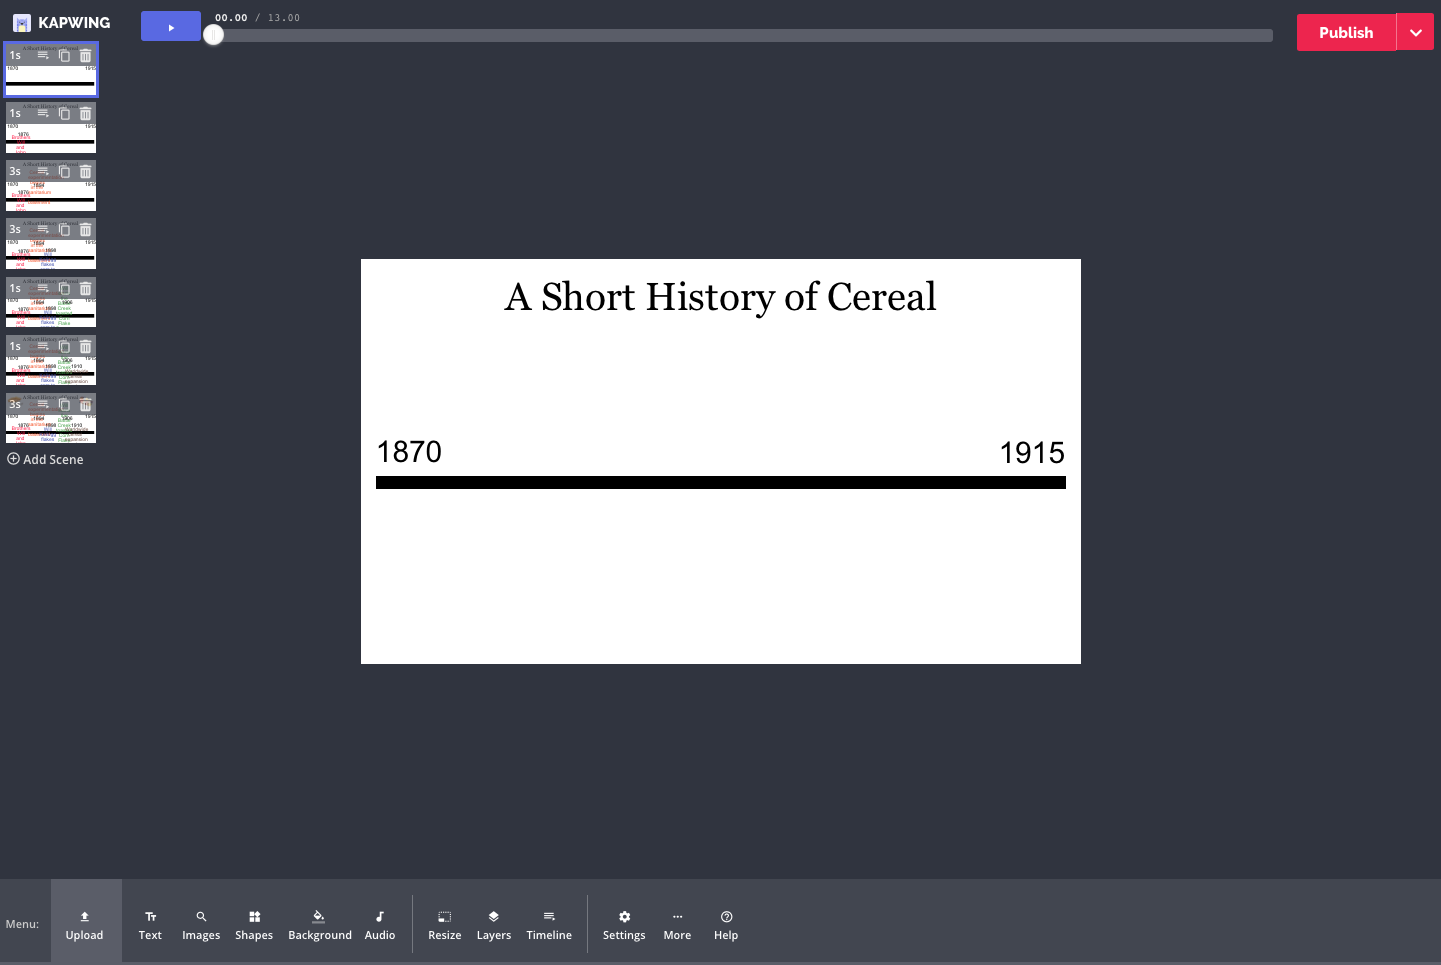Duplicate the fourth scene
The width and height of the screenshot is (1441, 965).
(x=64, y=230)
